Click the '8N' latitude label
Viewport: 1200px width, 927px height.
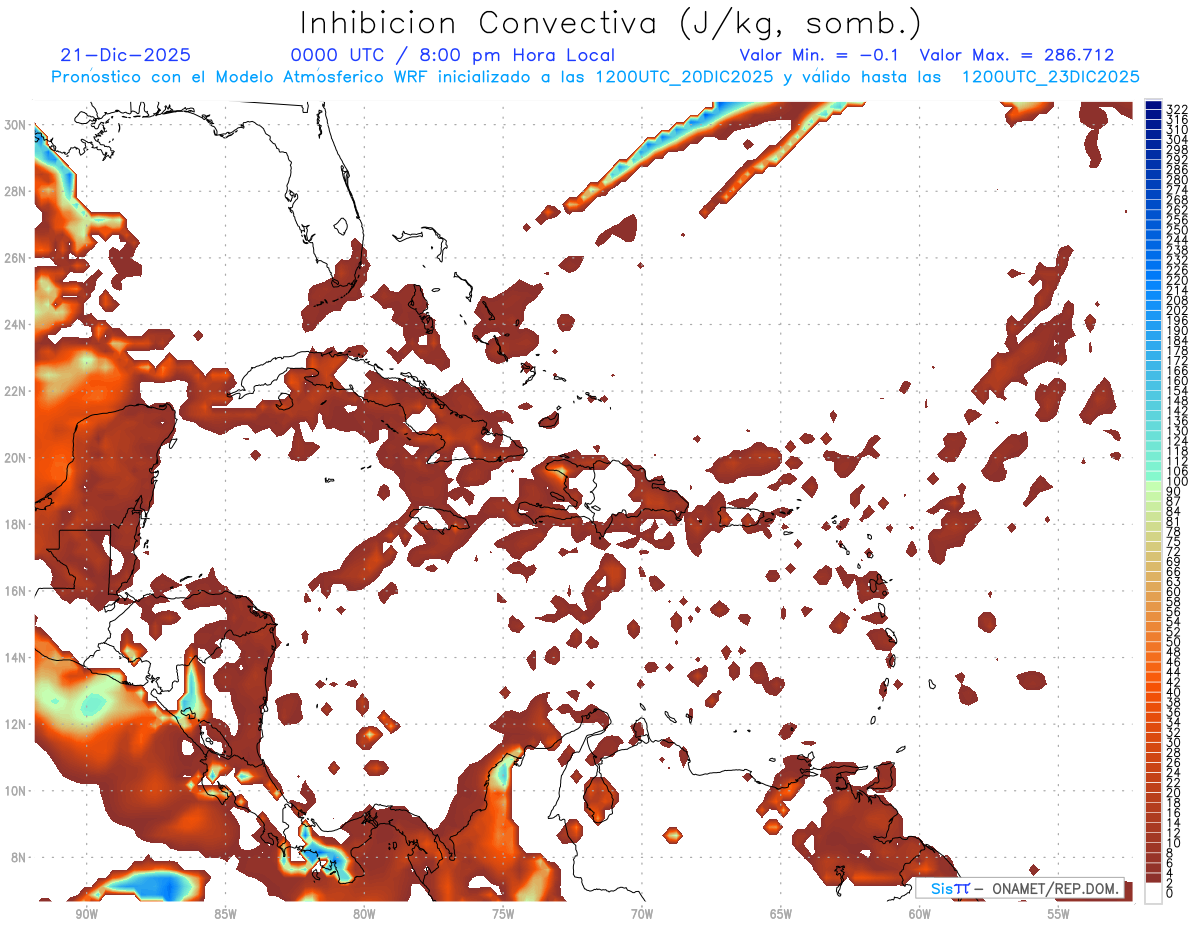(x=20, y=857)
